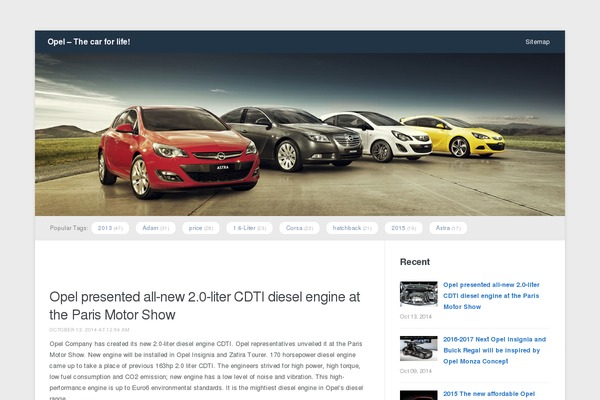This screenshot has height=400, width=600.
Task: Click the Opel Monza Concept thumbnail in Recent
Action: (x=419, y=348)
